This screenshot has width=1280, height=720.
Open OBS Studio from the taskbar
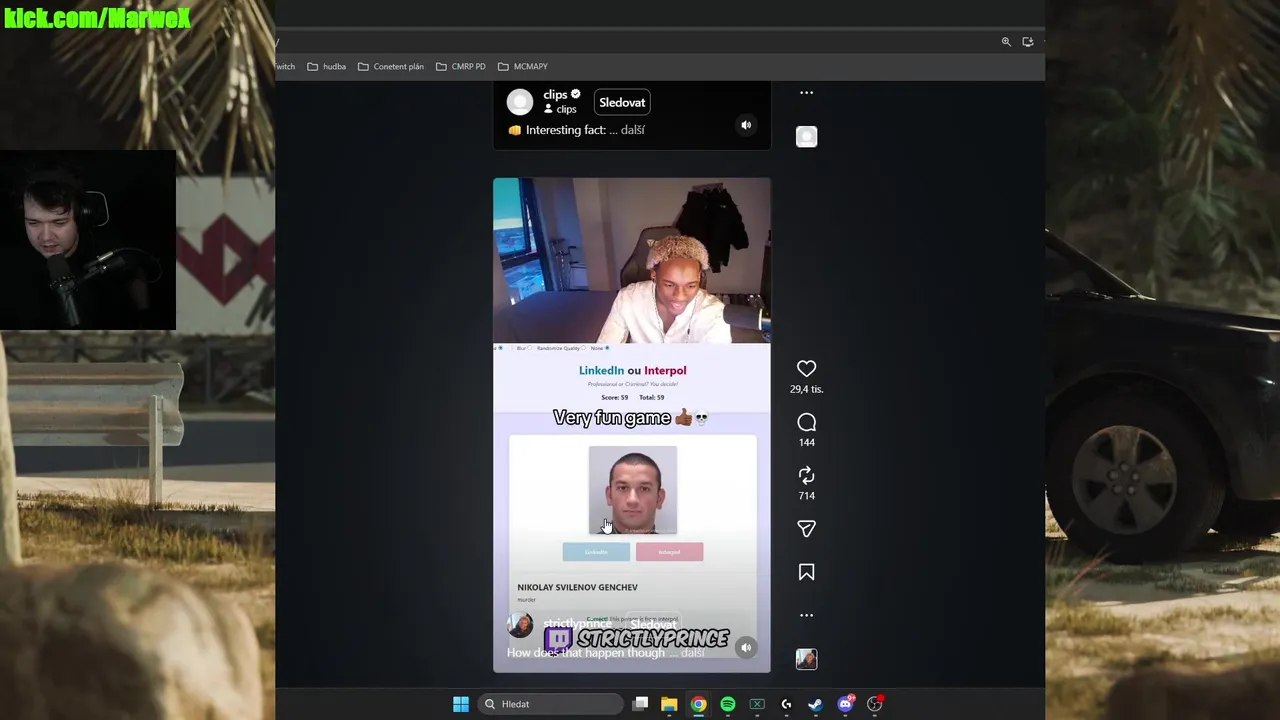(874, 704)
